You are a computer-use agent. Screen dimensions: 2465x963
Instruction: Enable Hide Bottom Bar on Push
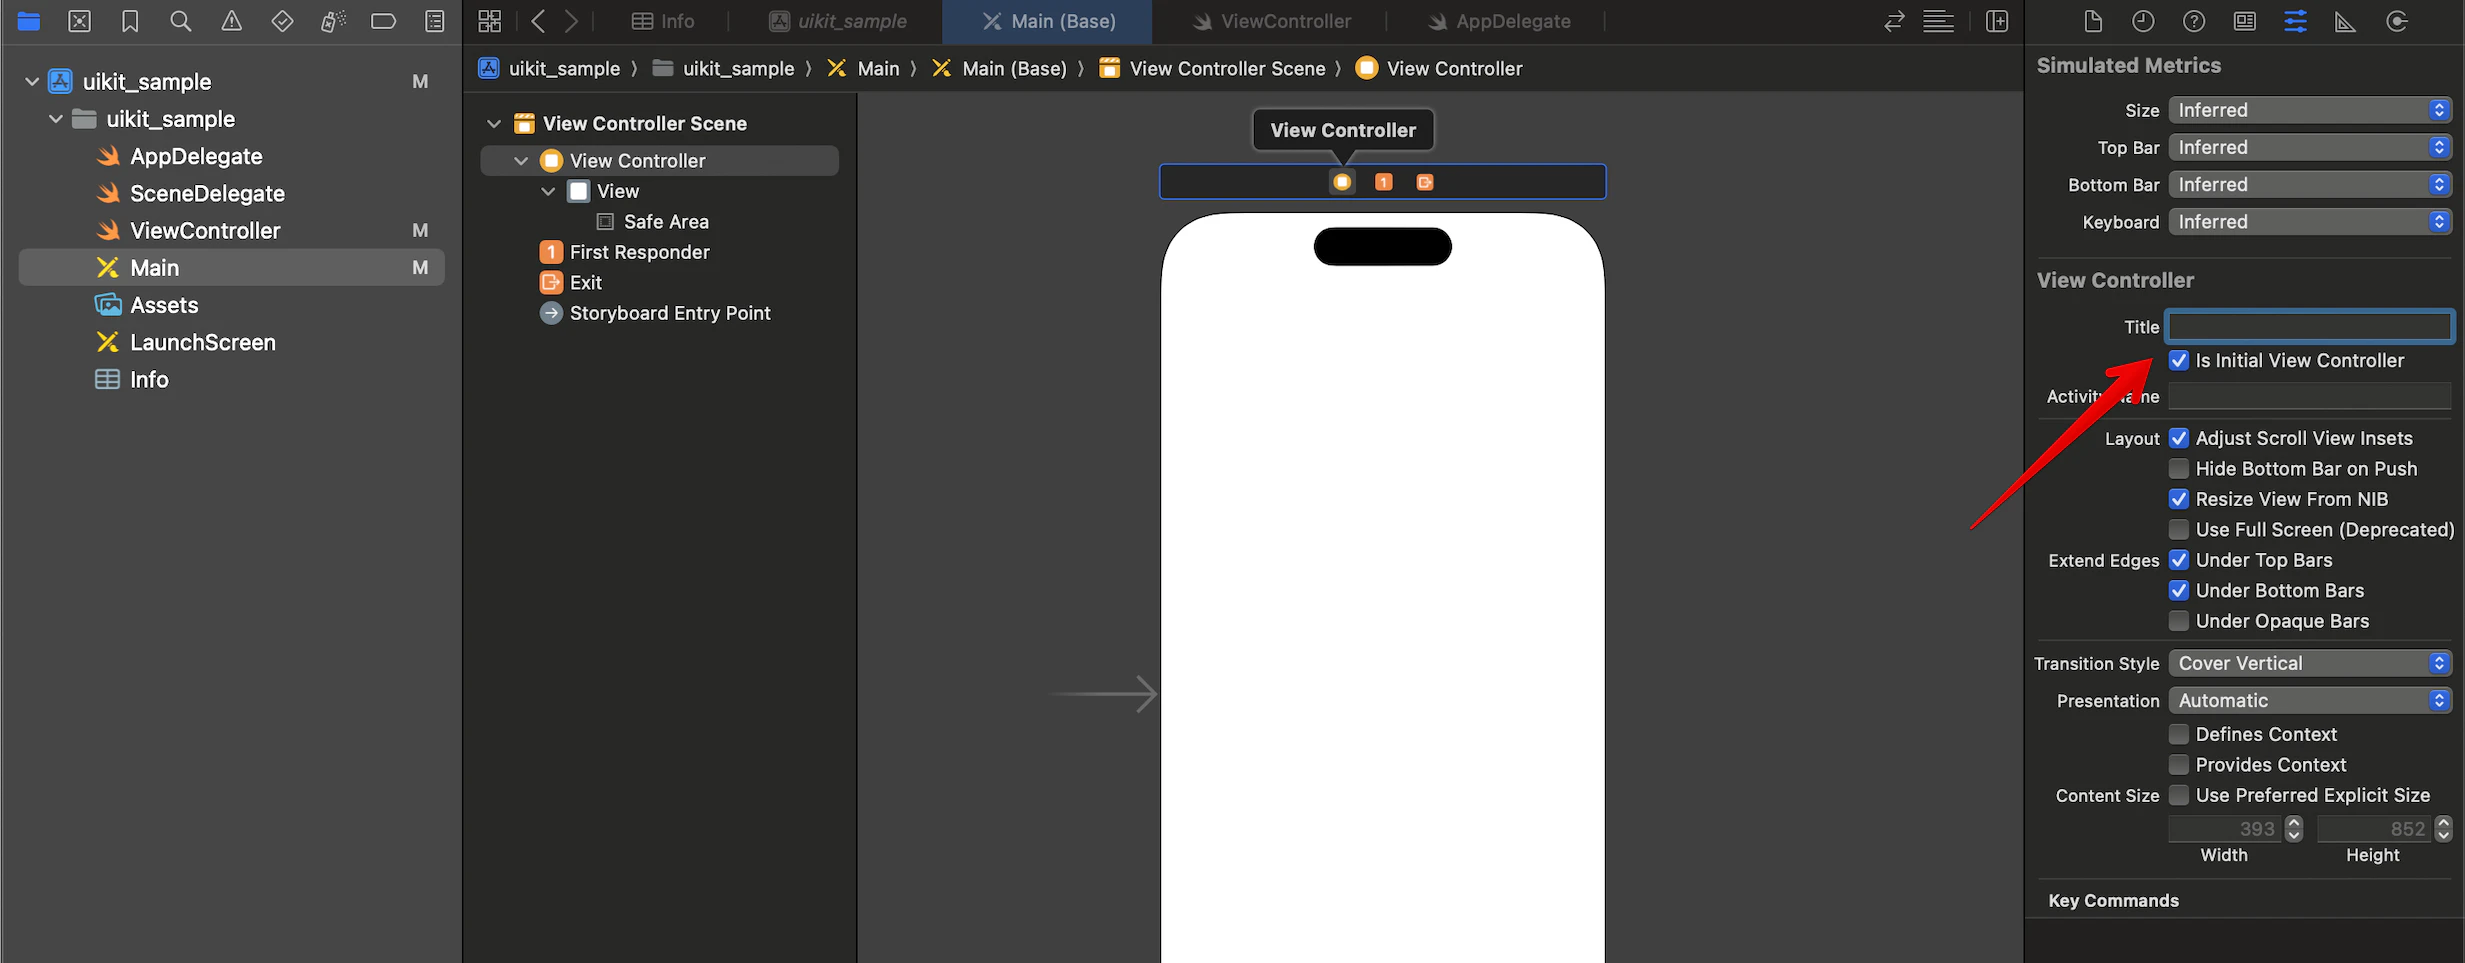pos(2179,468)
